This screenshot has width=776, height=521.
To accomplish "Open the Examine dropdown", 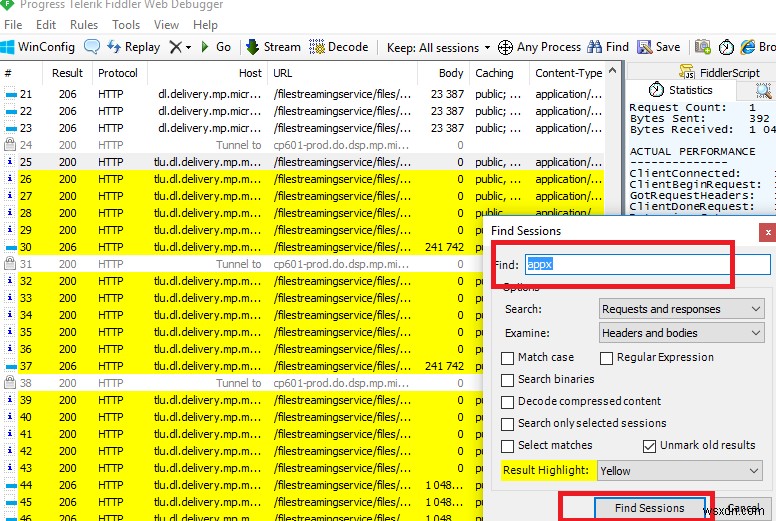I will 681,333.
